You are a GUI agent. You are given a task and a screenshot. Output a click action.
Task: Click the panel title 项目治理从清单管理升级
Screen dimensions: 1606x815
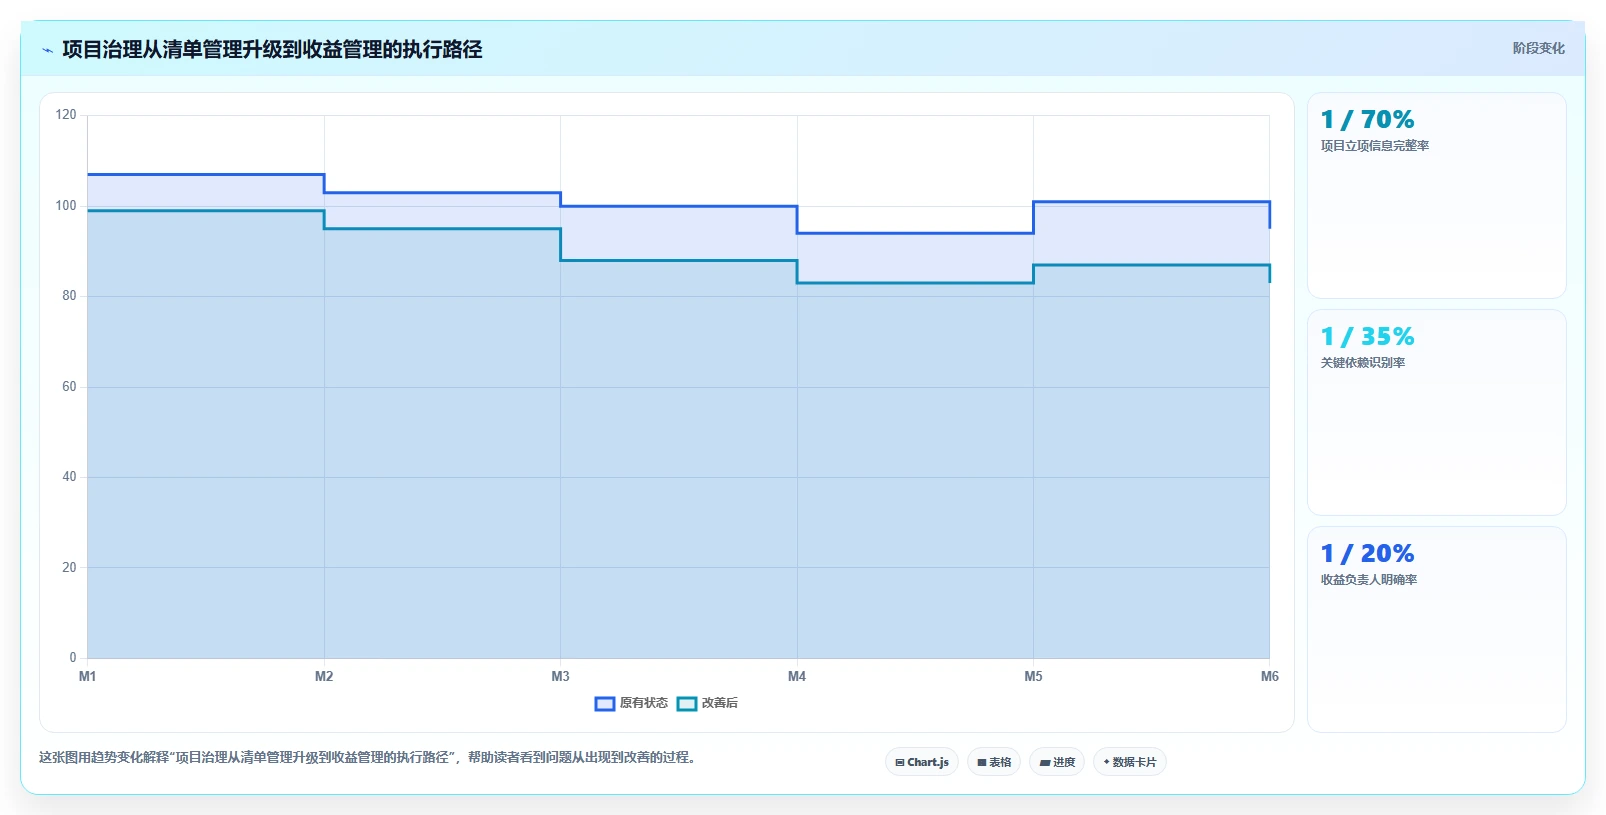click(272, 50)
